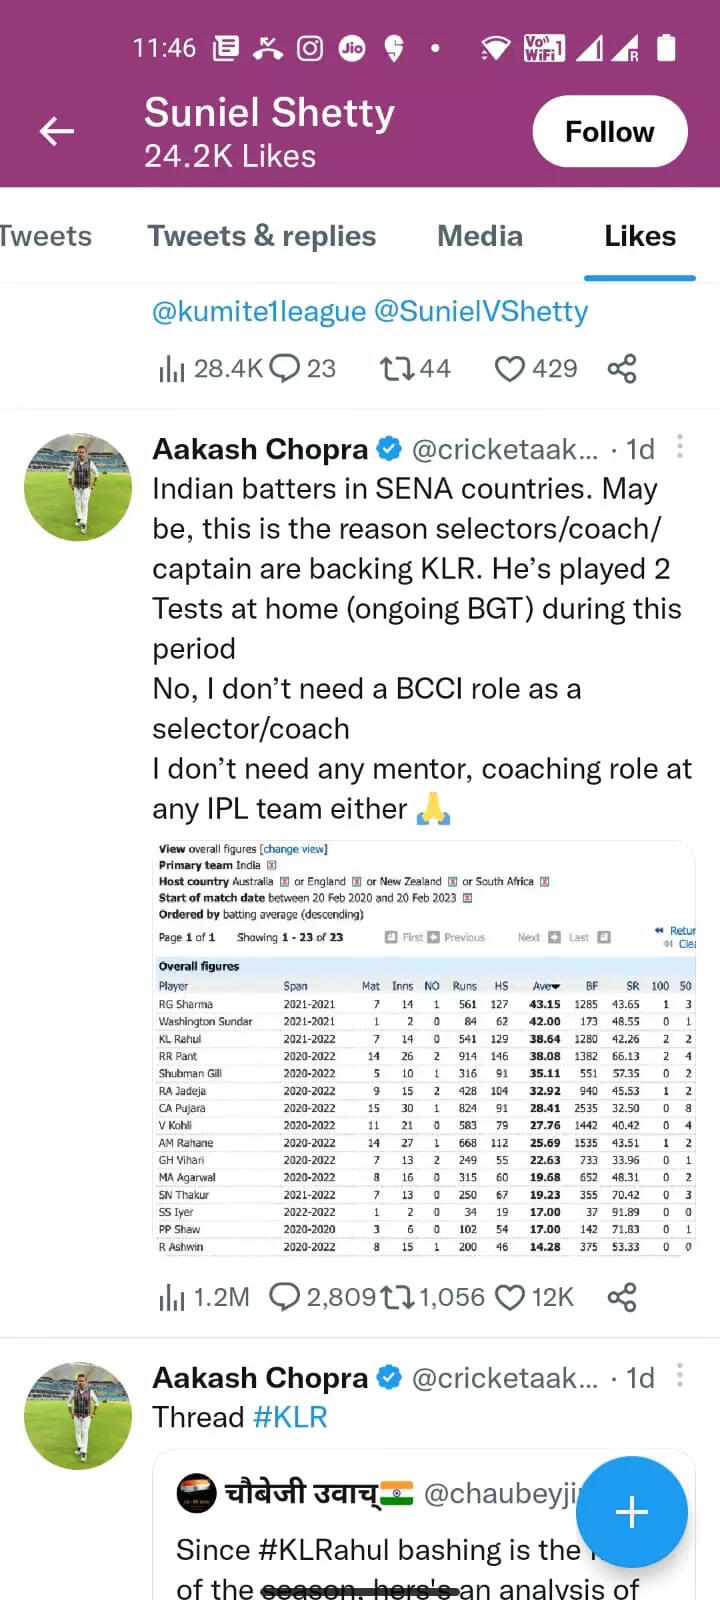Tap the reply icon showing 23 replies

point(284,368)
